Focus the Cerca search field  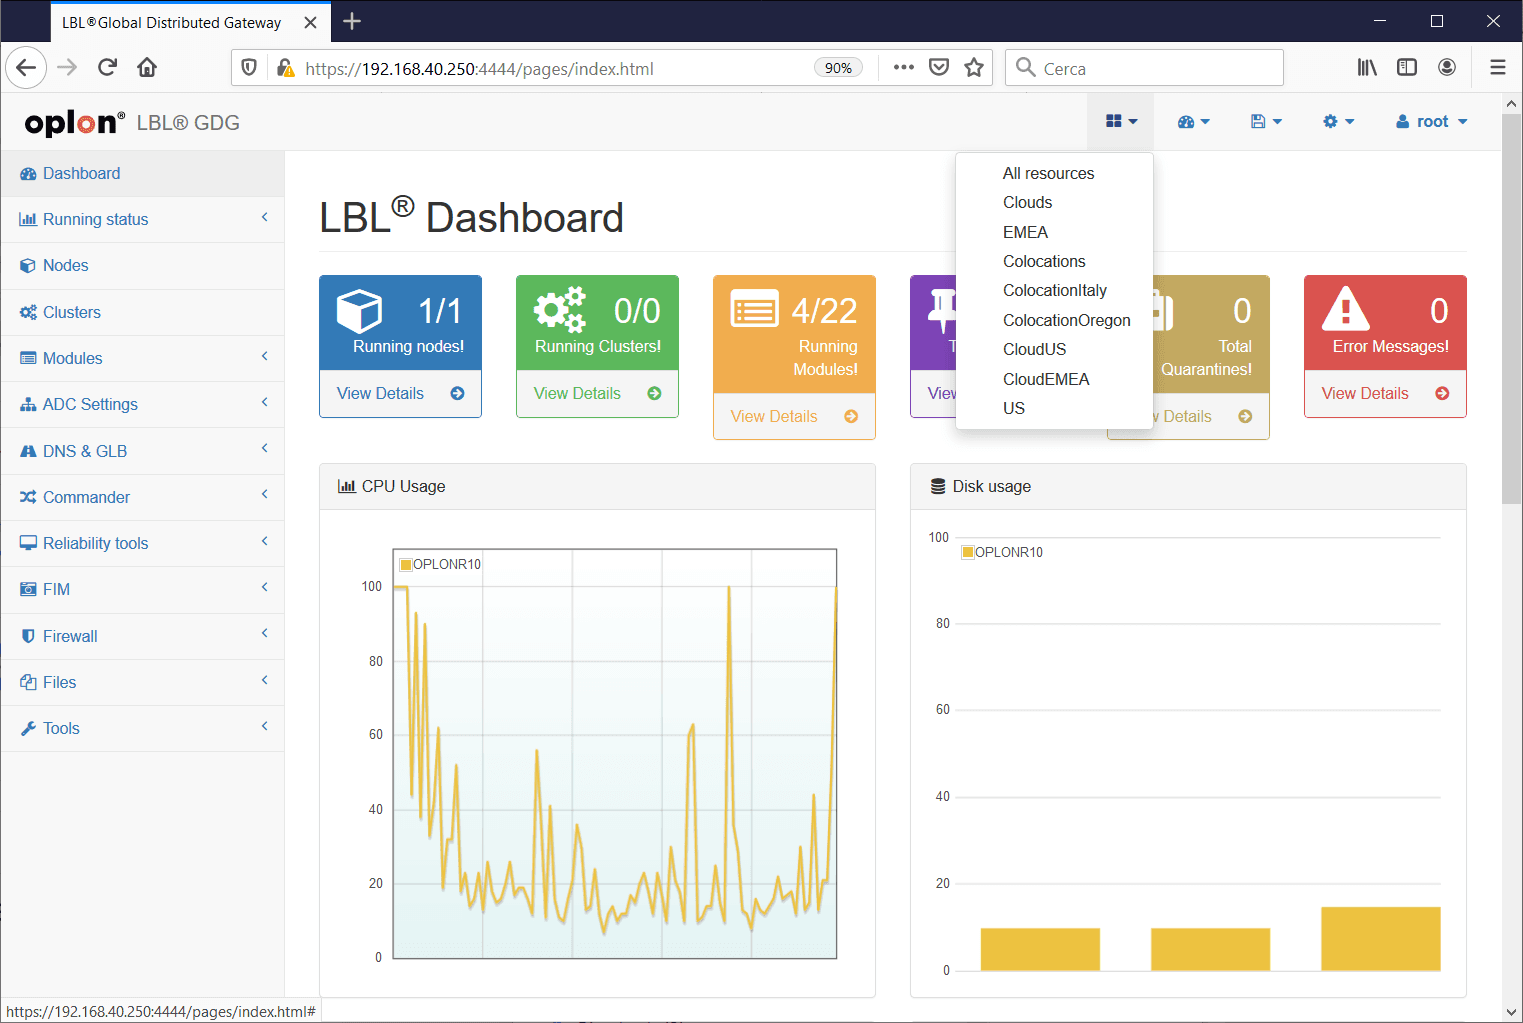tap(1145, 68)
